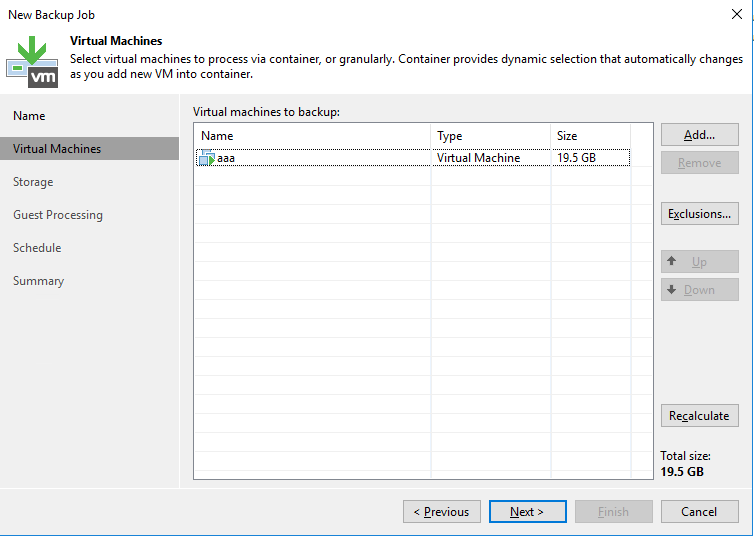Proceed with the Next button
Image resolution: width=754 pixels, height=537 pixels.
click(528, 512)
